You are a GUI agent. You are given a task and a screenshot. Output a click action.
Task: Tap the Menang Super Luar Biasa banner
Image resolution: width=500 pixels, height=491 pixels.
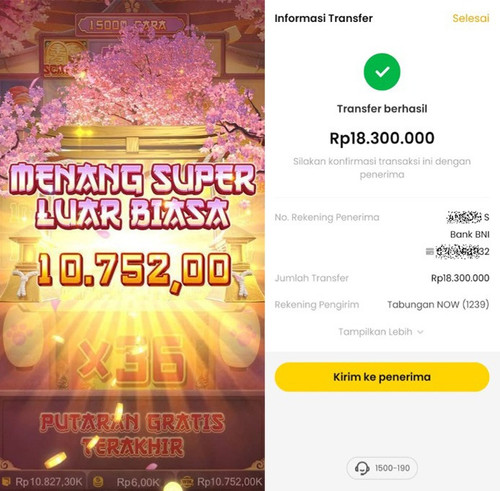132,197
